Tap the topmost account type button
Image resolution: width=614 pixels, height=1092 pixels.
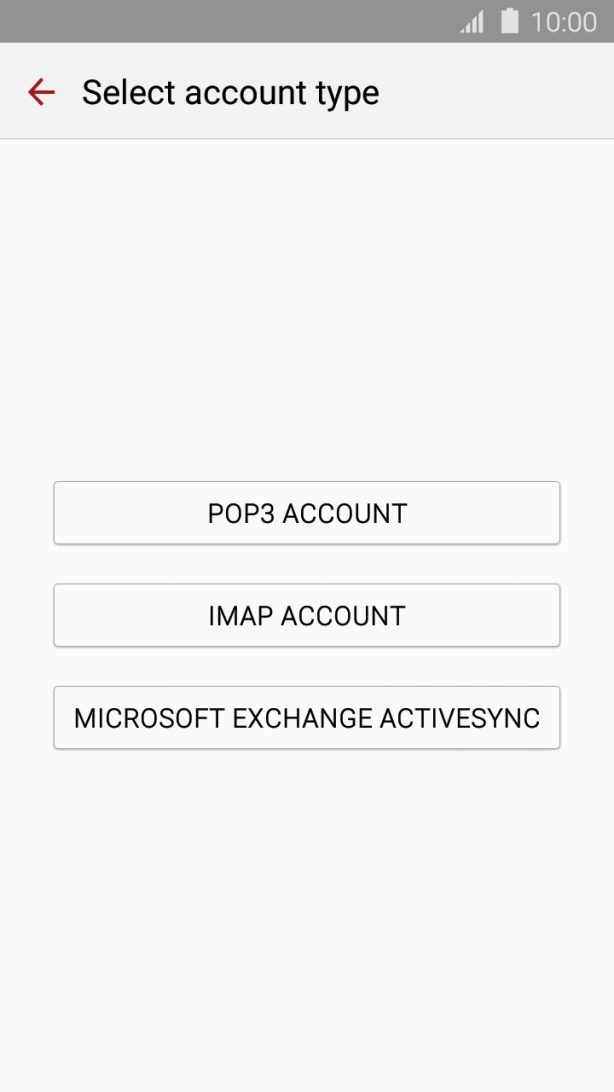[306, 513]
